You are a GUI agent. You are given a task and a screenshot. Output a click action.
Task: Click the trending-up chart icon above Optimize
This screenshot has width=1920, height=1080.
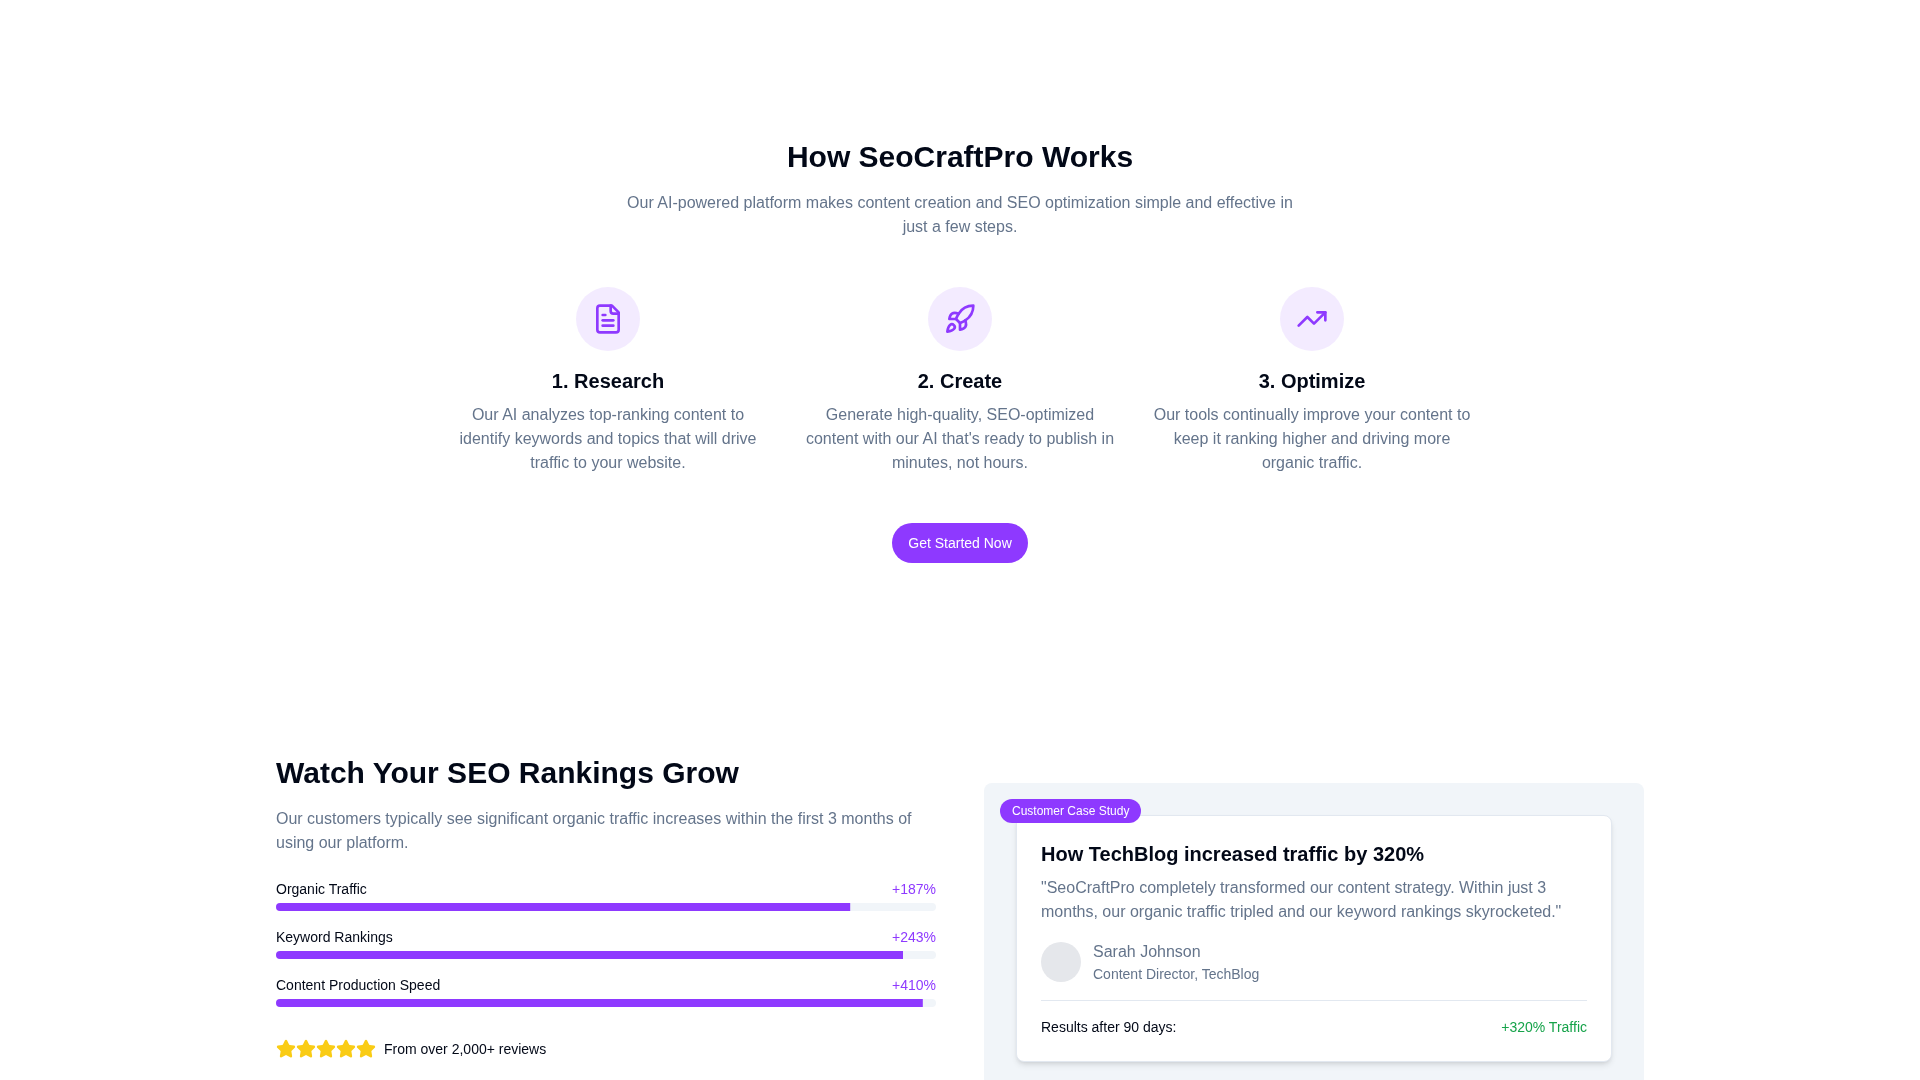pyautogui.click(x=1311, y=318)
